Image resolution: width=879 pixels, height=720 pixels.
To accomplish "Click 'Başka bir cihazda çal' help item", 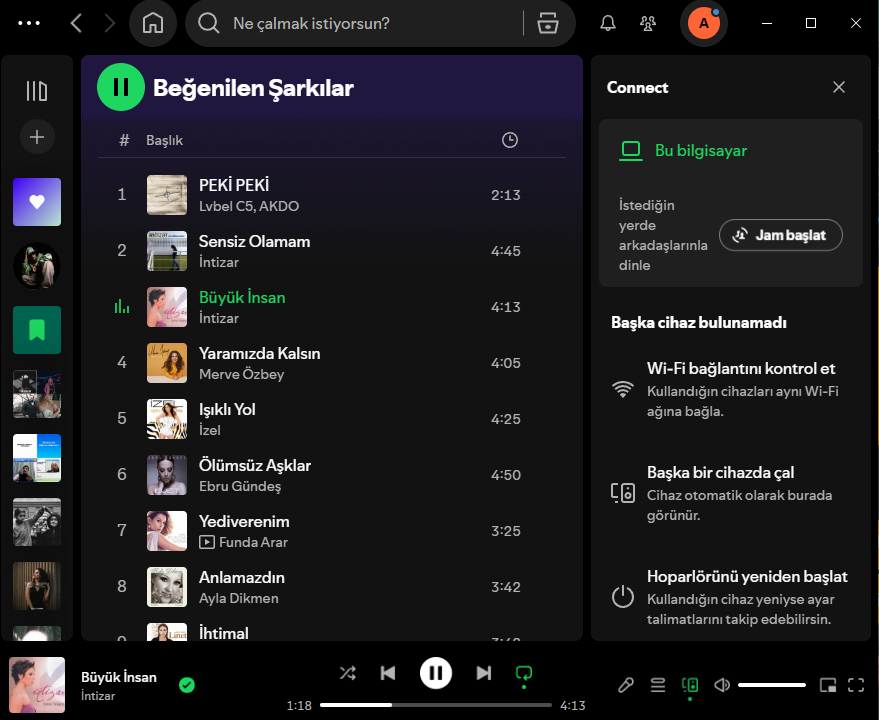I will 720,473.
